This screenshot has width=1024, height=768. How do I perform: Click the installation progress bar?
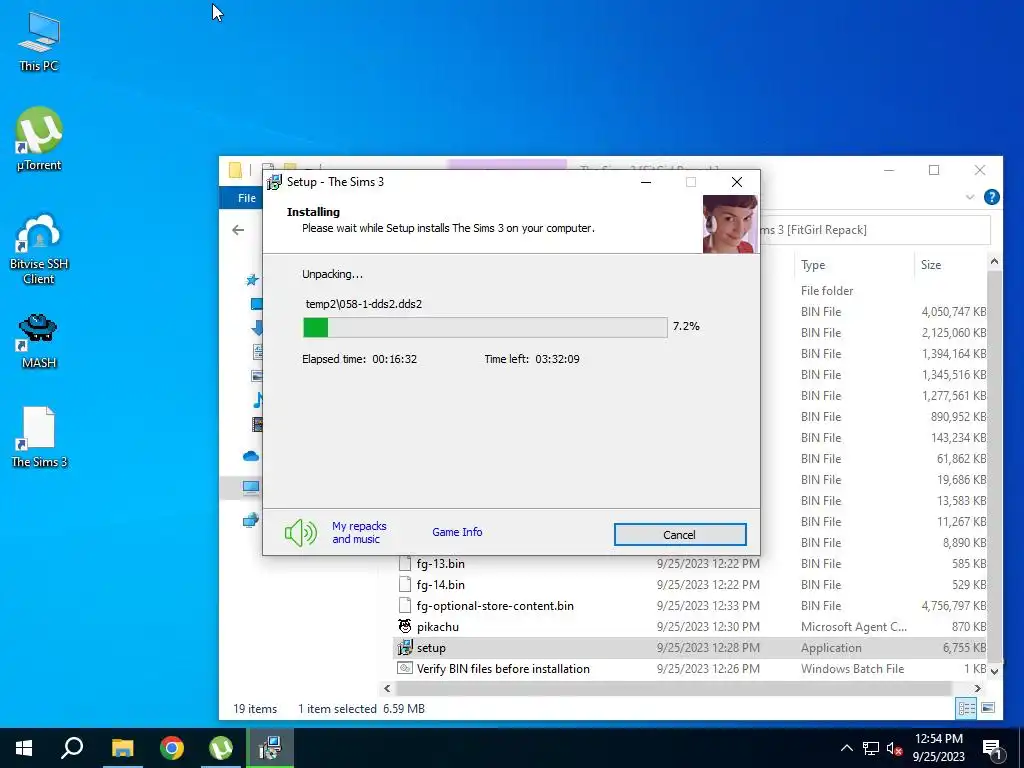coord(485,327)
